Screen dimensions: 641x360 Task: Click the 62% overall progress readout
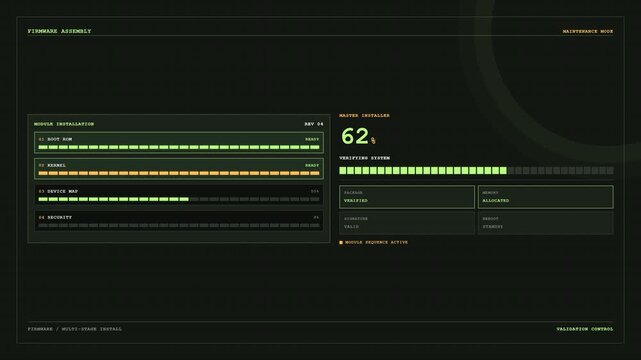(359, 136)
